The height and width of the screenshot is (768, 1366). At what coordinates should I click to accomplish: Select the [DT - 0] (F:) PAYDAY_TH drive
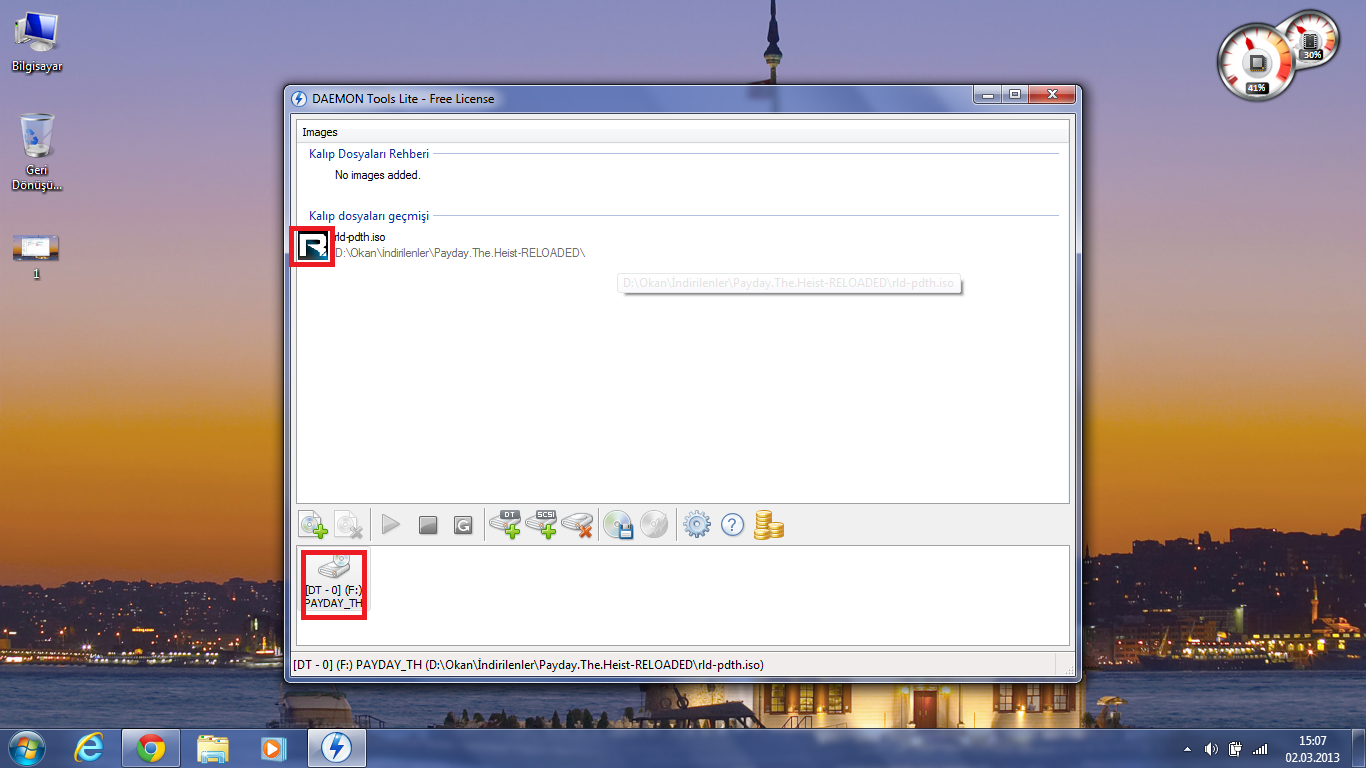(334, 583)
